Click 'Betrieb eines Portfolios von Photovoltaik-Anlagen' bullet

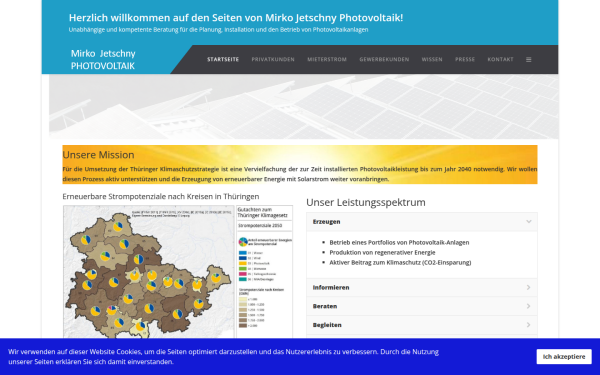(x=399, y=242)
